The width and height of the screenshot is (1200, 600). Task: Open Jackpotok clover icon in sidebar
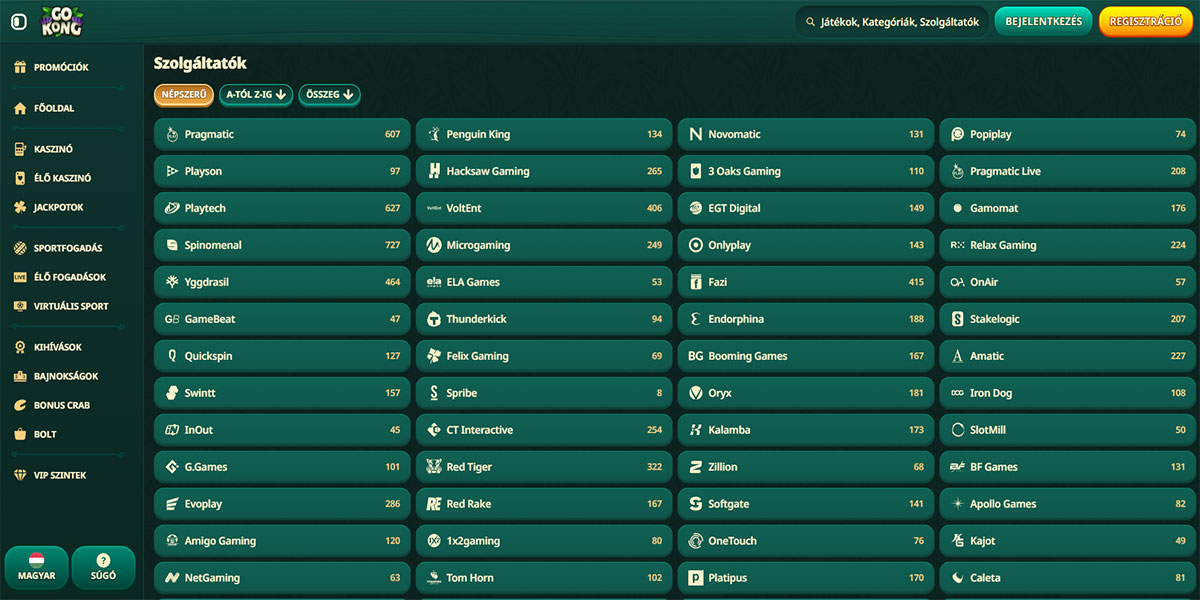pyautogui.click(x=20, y=207)
